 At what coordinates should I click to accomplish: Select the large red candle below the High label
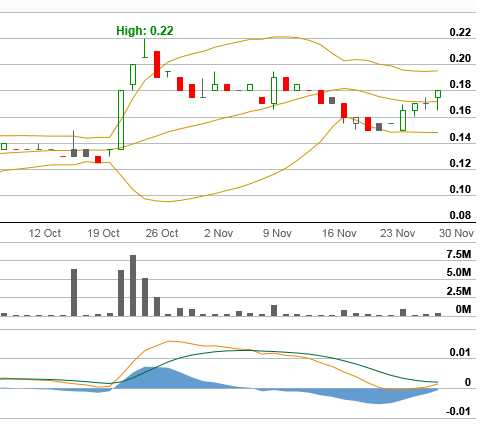[157, 64]
